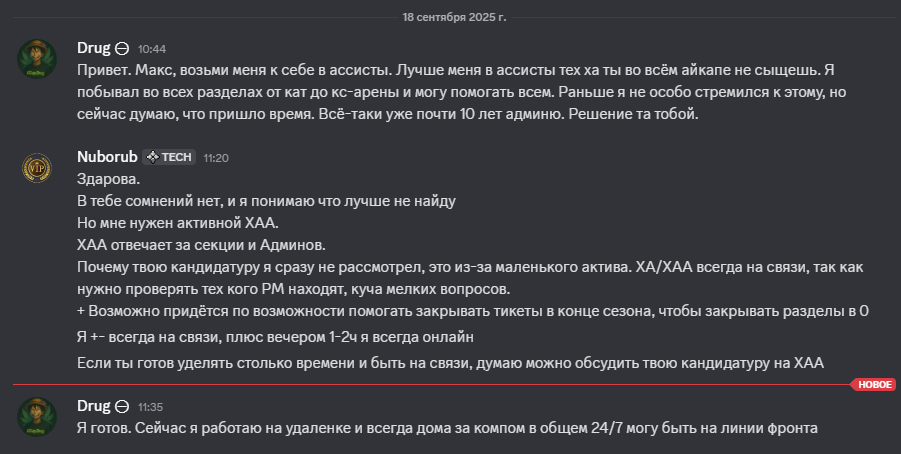Image resolution: width=901 pixels, height=454 pixels.
Task: Select the message starting with Привет. Макс
Action: 461,92
